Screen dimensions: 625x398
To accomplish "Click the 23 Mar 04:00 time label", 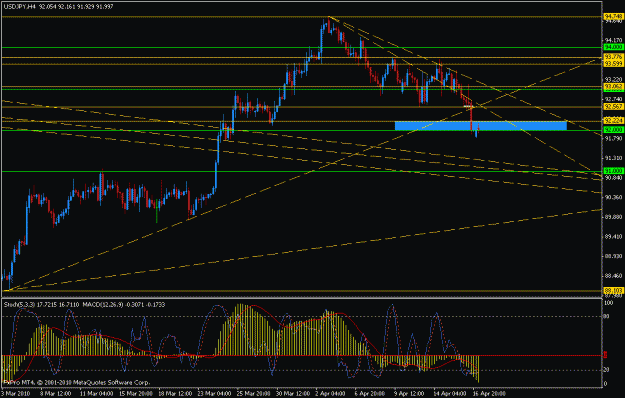I will (213, 393).
